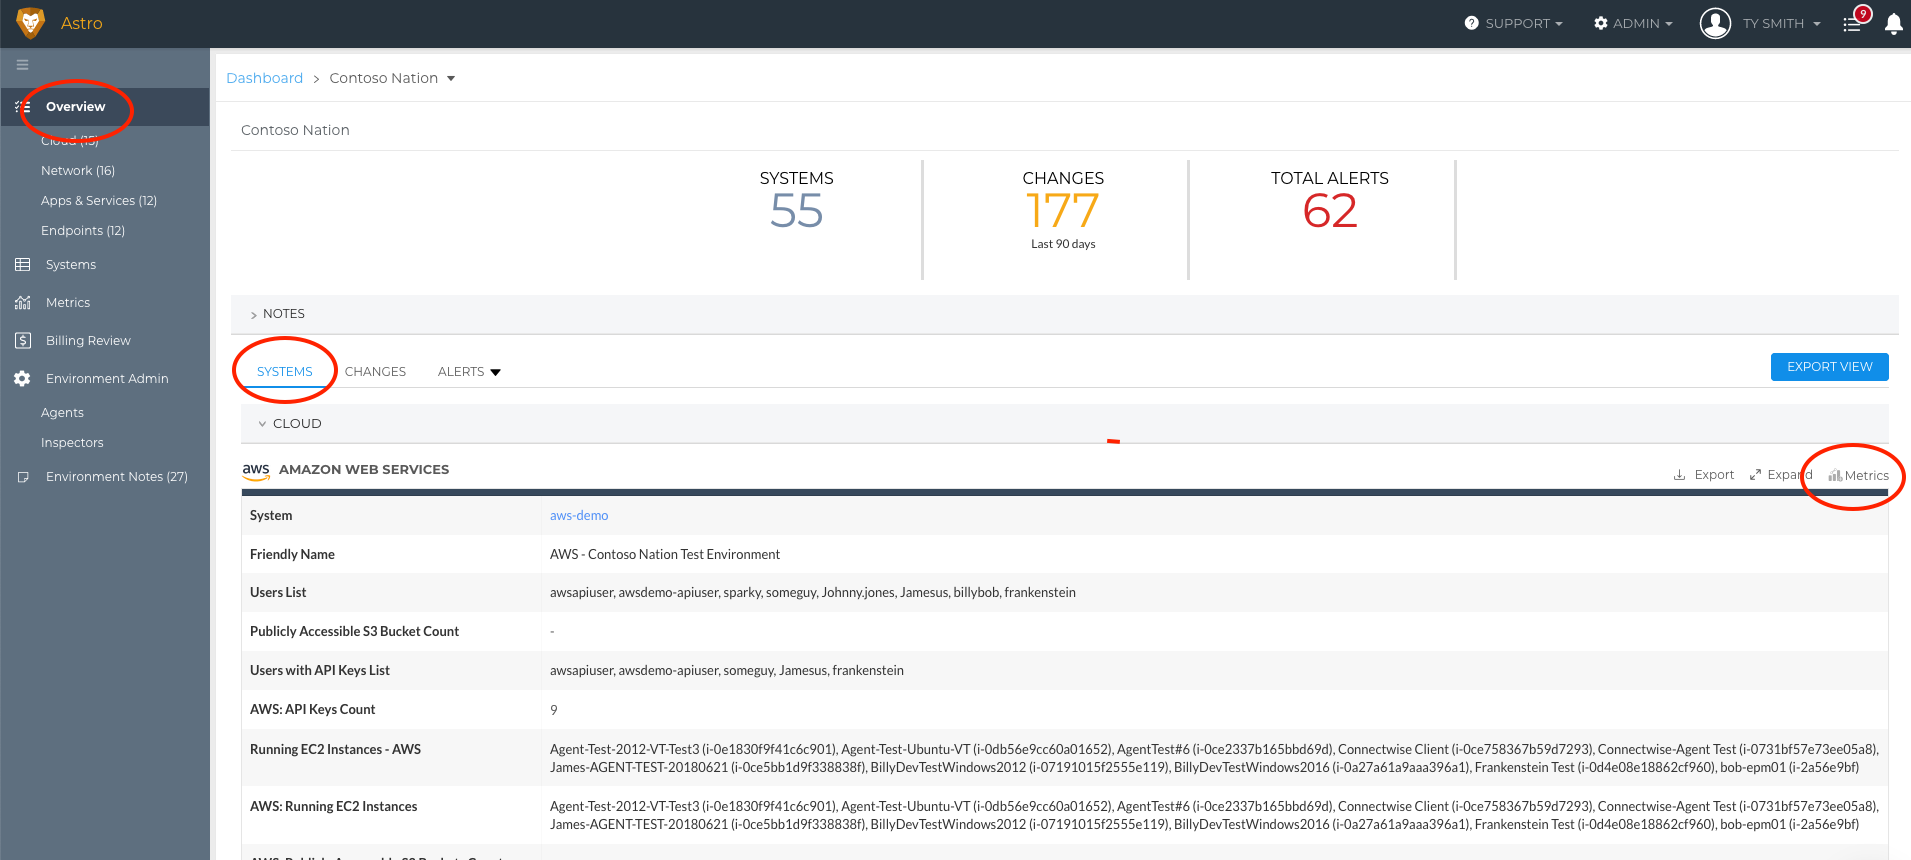The height and width of the screenshot is (860, 1911).
Task: Click the Expand arrows icon for AWS
Action: [1755, 475]
